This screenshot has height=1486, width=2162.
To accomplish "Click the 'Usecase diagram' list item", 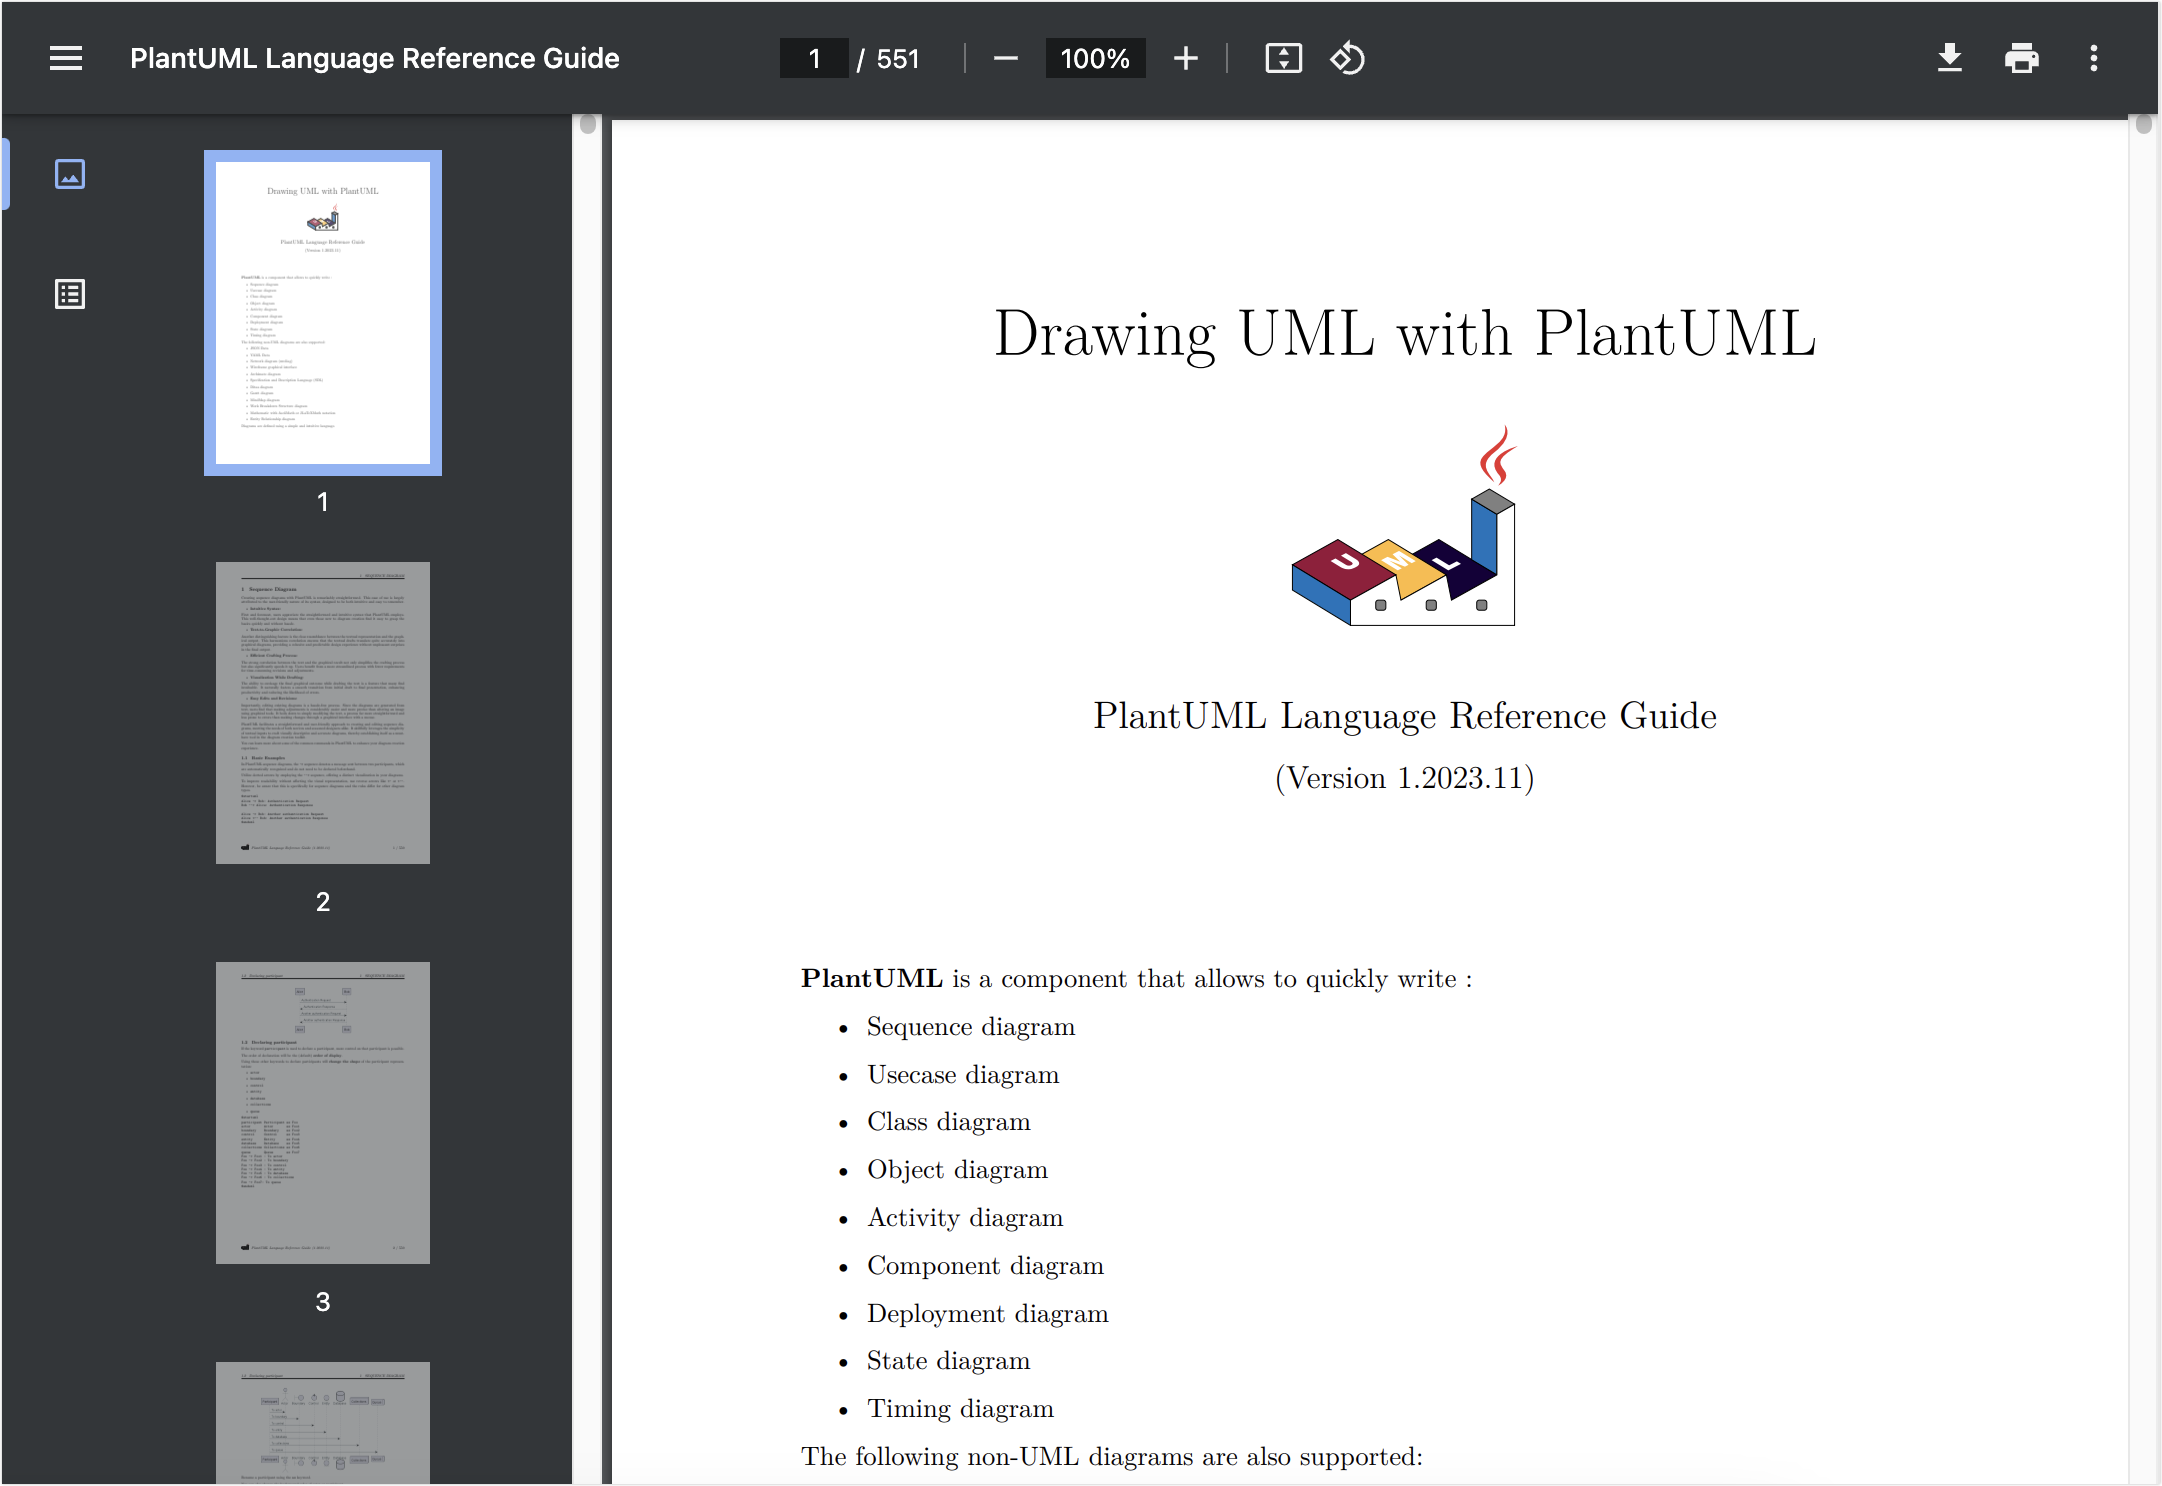I will coord(963,1075).
